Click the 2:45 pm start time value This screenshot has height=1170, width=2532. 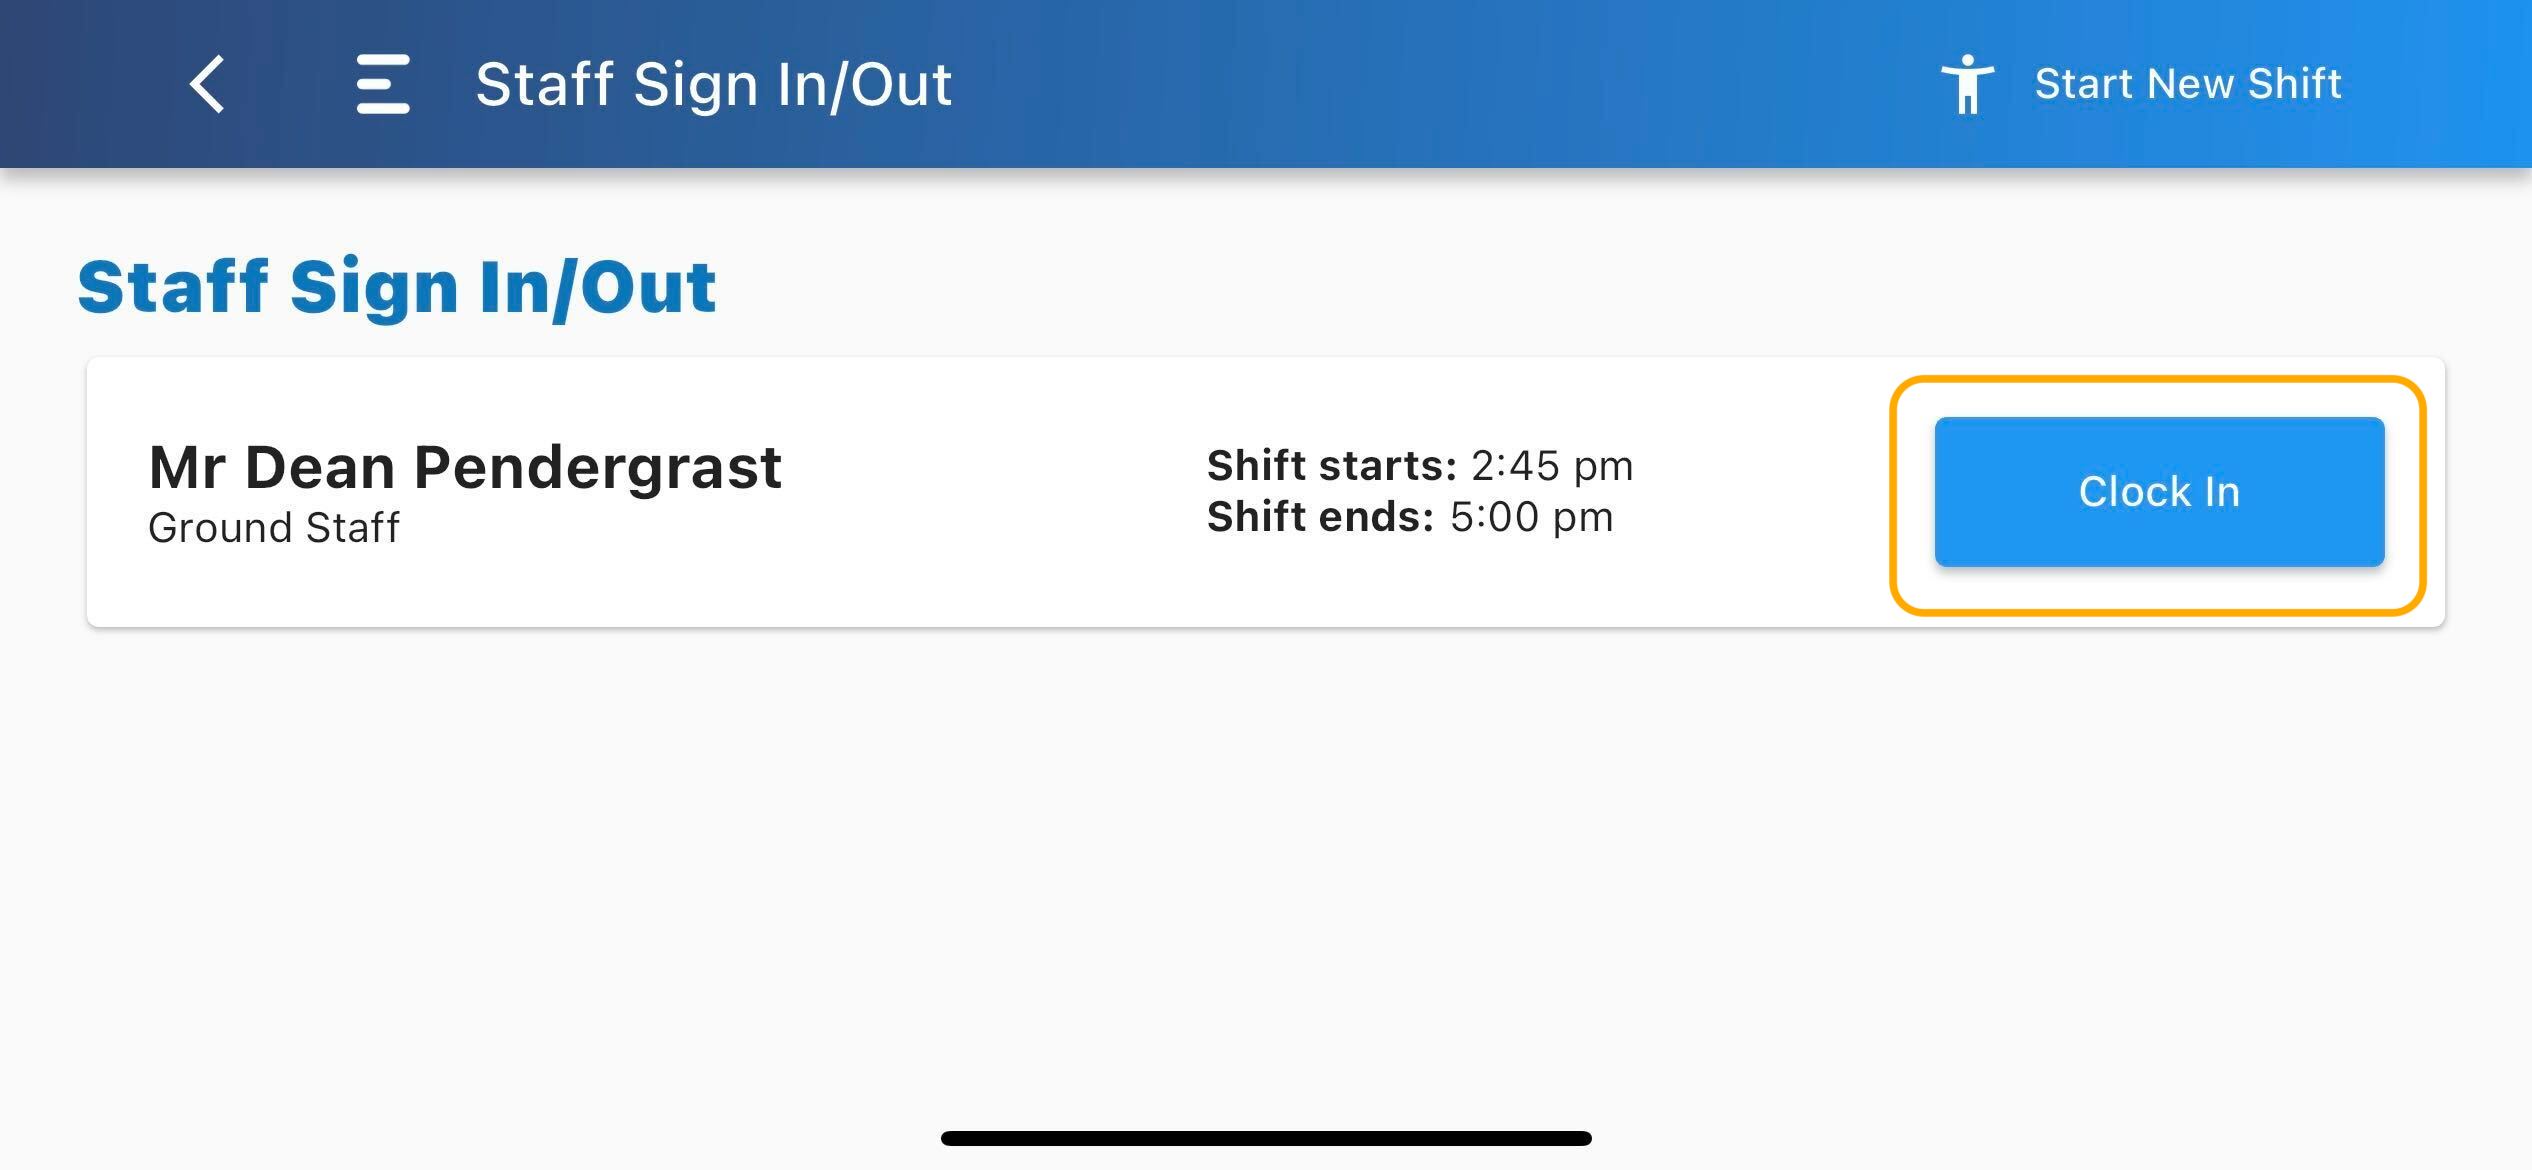click(1552, 466)
